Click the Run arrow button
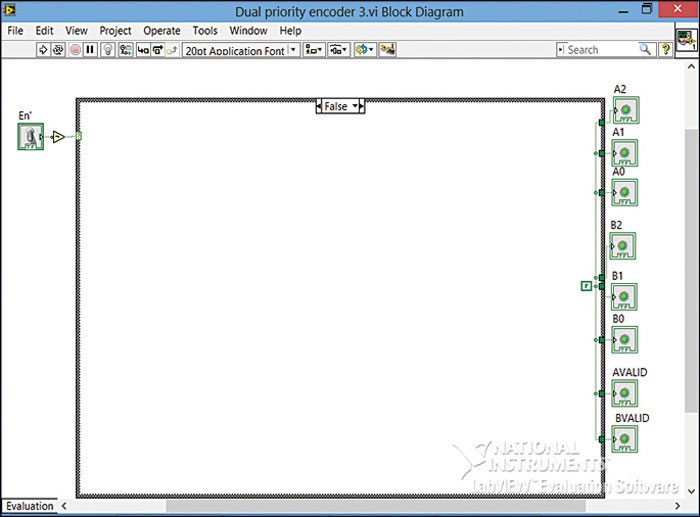This screenshot has height=517, width=700. click(x=43, y=49)
